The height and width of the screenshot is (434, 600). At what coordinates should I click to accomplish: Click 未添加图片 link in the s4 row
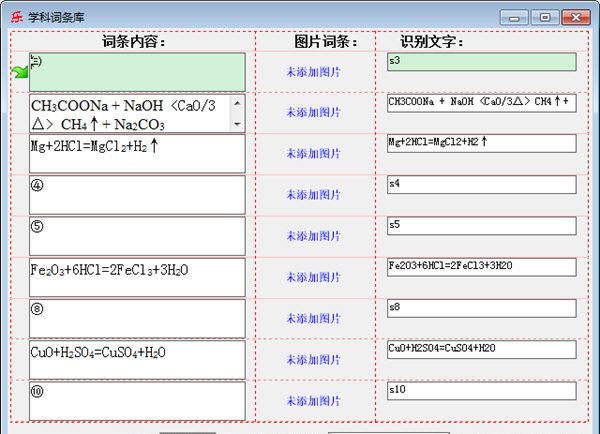point(313,195)
